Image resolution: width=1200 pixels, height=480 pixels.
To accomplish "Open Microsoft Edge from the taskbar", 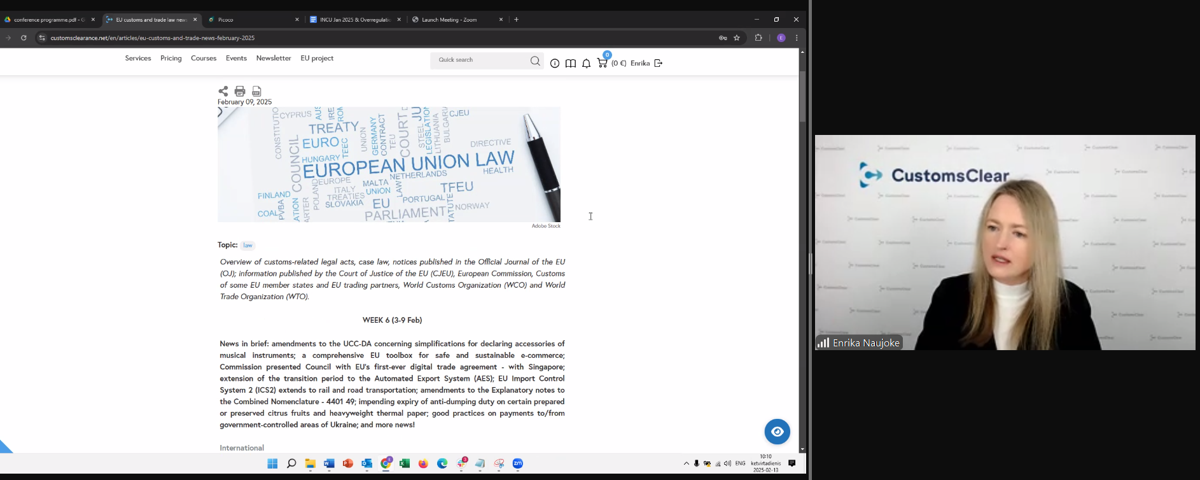I will pos(442,463).
